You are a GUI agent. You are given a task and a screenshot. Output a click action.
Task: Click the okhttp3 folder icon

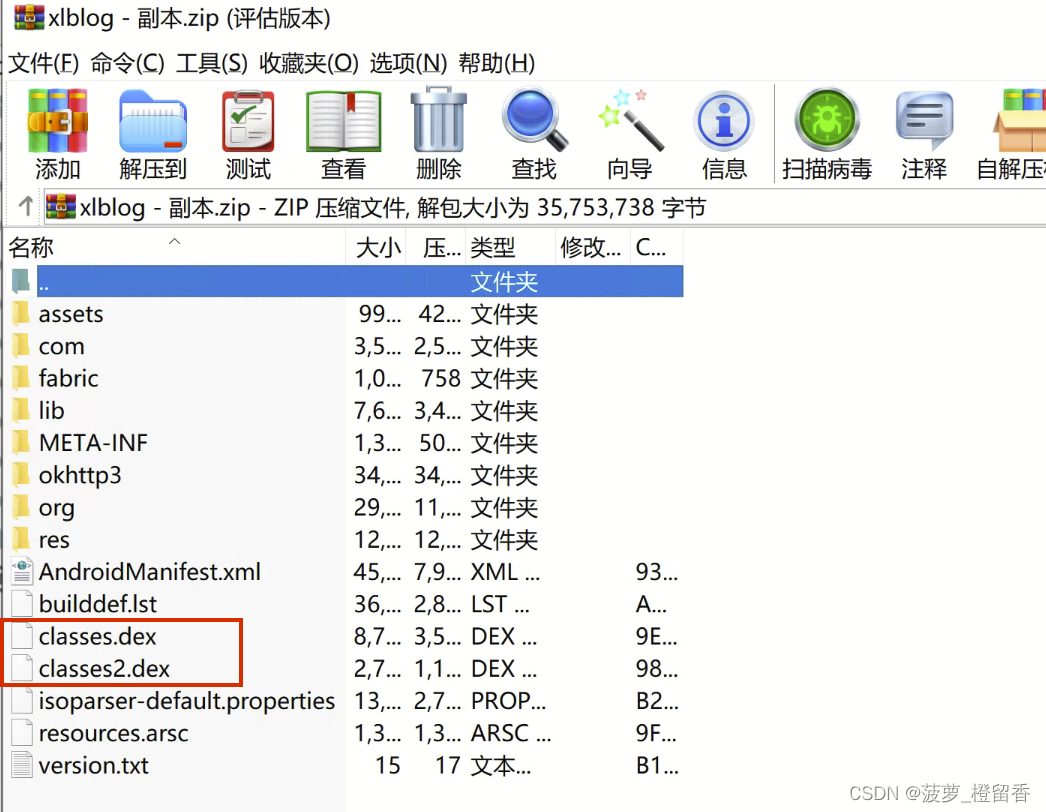[21, 474]
